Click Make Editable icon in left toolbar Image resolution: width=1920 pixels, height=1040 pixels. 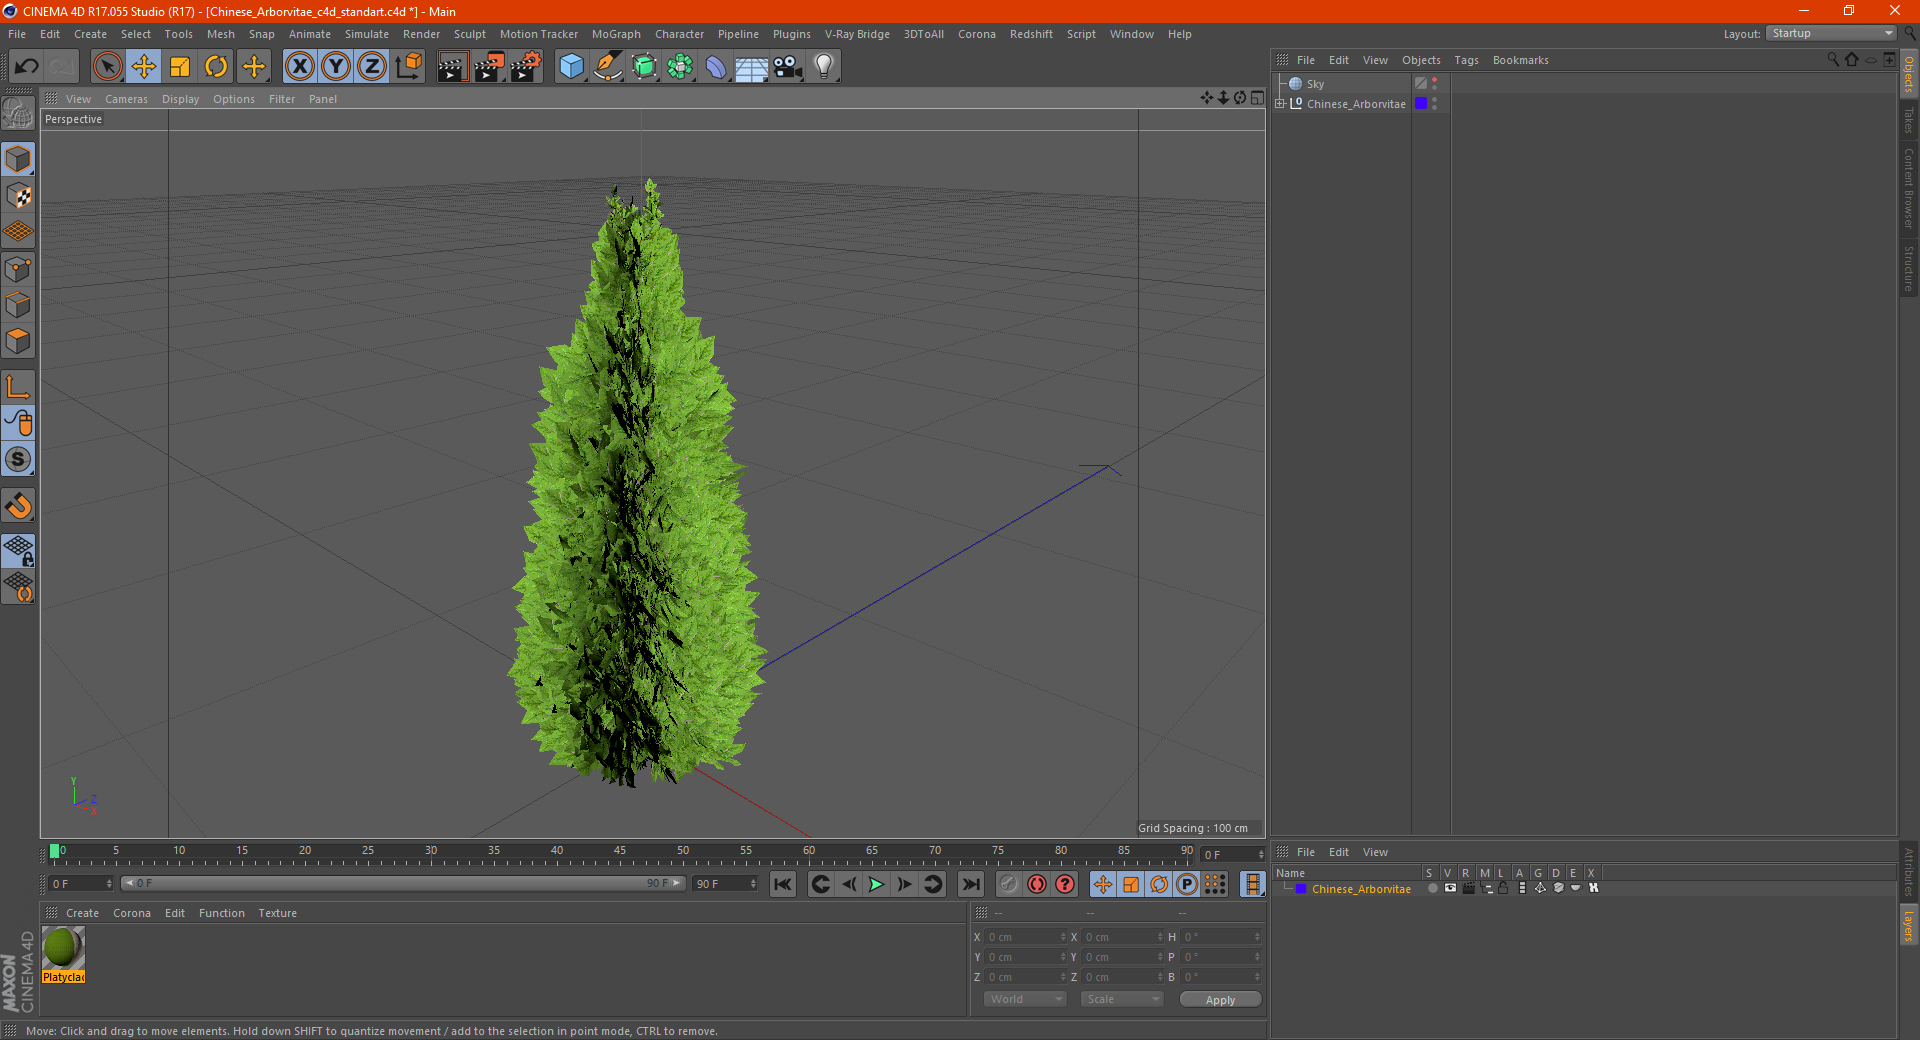(x=18, y=114)
